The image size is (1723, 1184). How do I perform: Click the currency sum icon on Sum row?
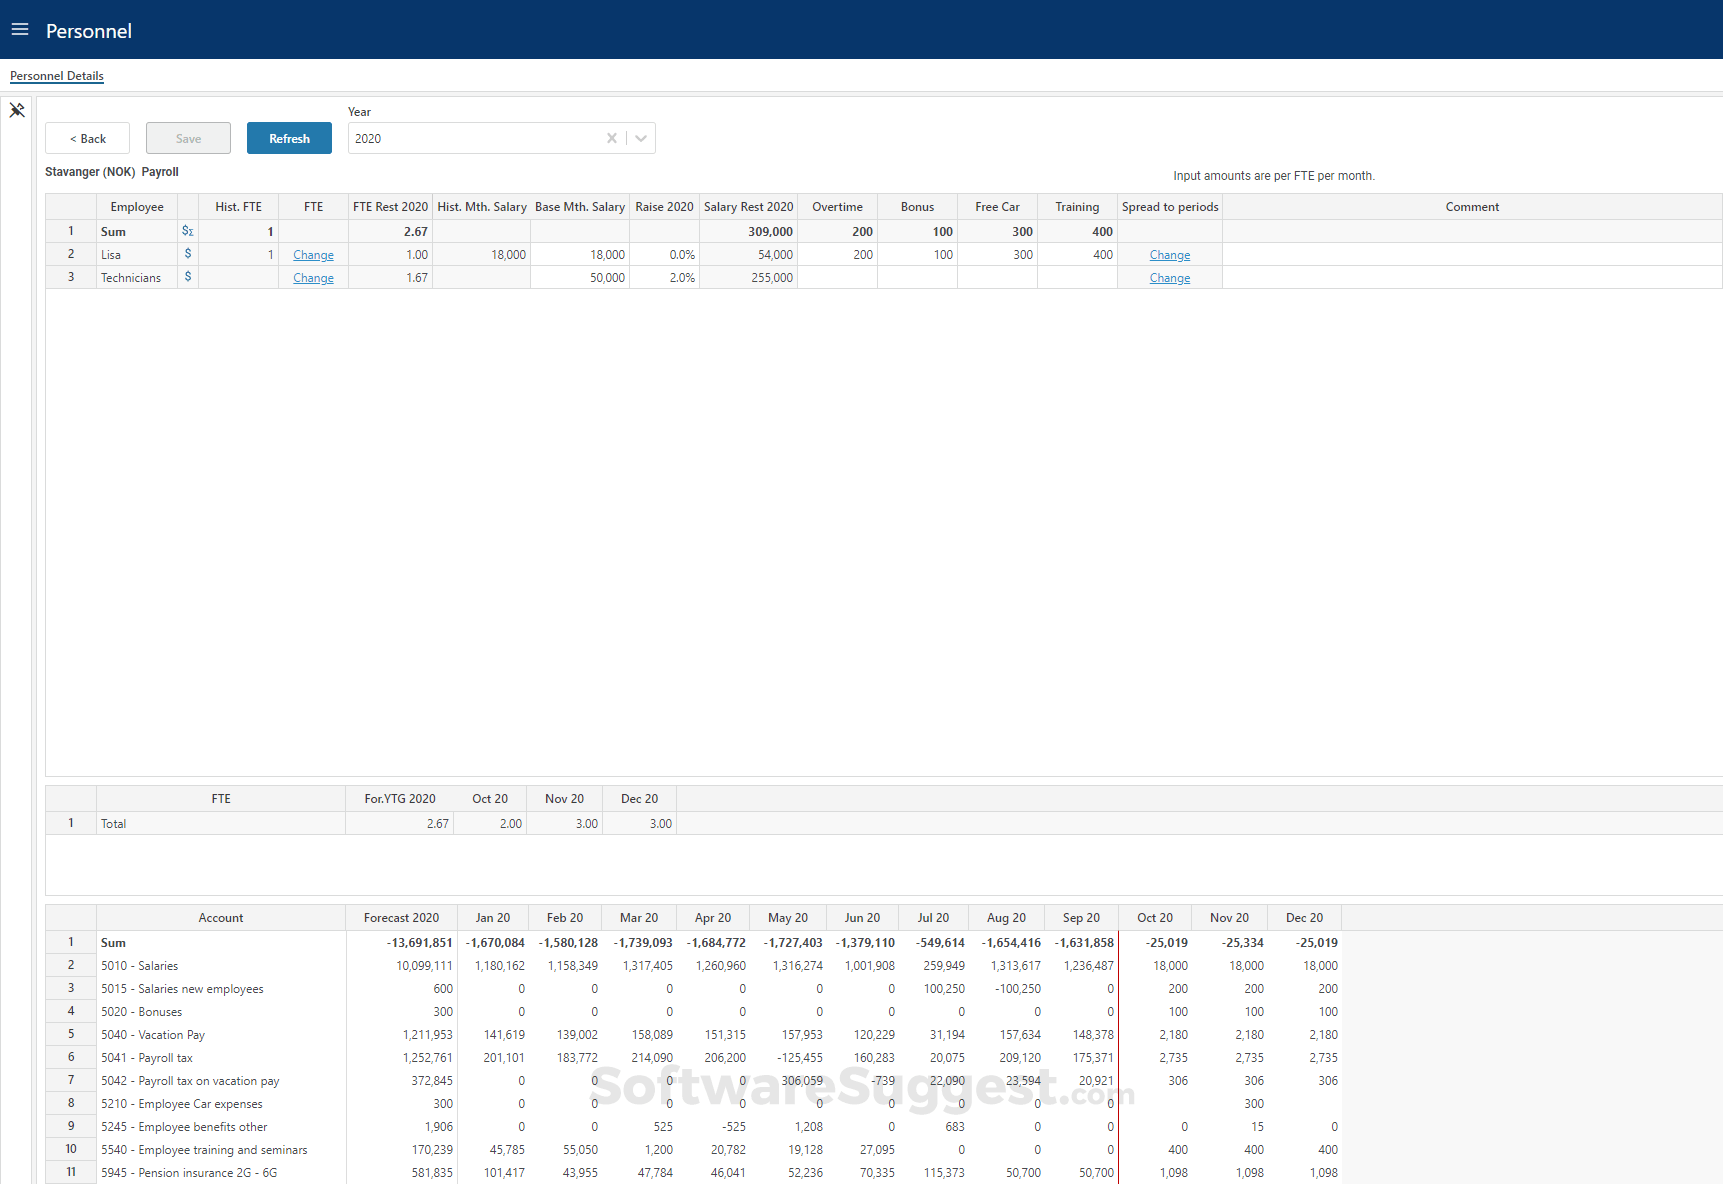187,231
